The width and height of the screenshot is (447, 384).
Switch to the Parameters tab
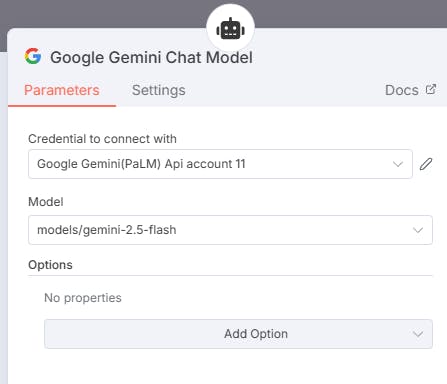62,90
